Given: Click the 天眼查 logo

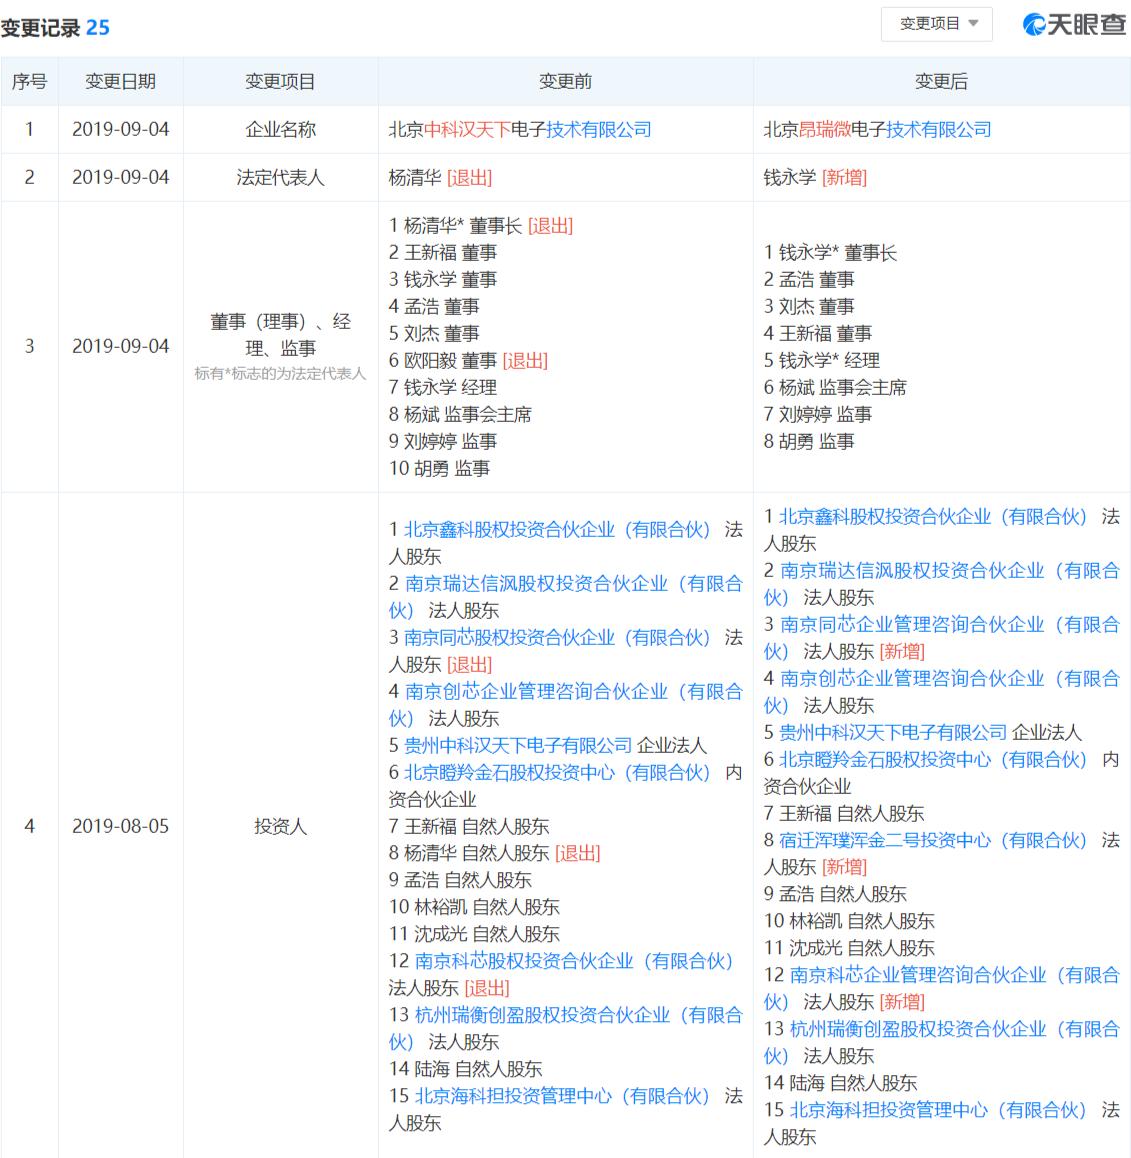Looking at the screenshot, I should 1074,24.
